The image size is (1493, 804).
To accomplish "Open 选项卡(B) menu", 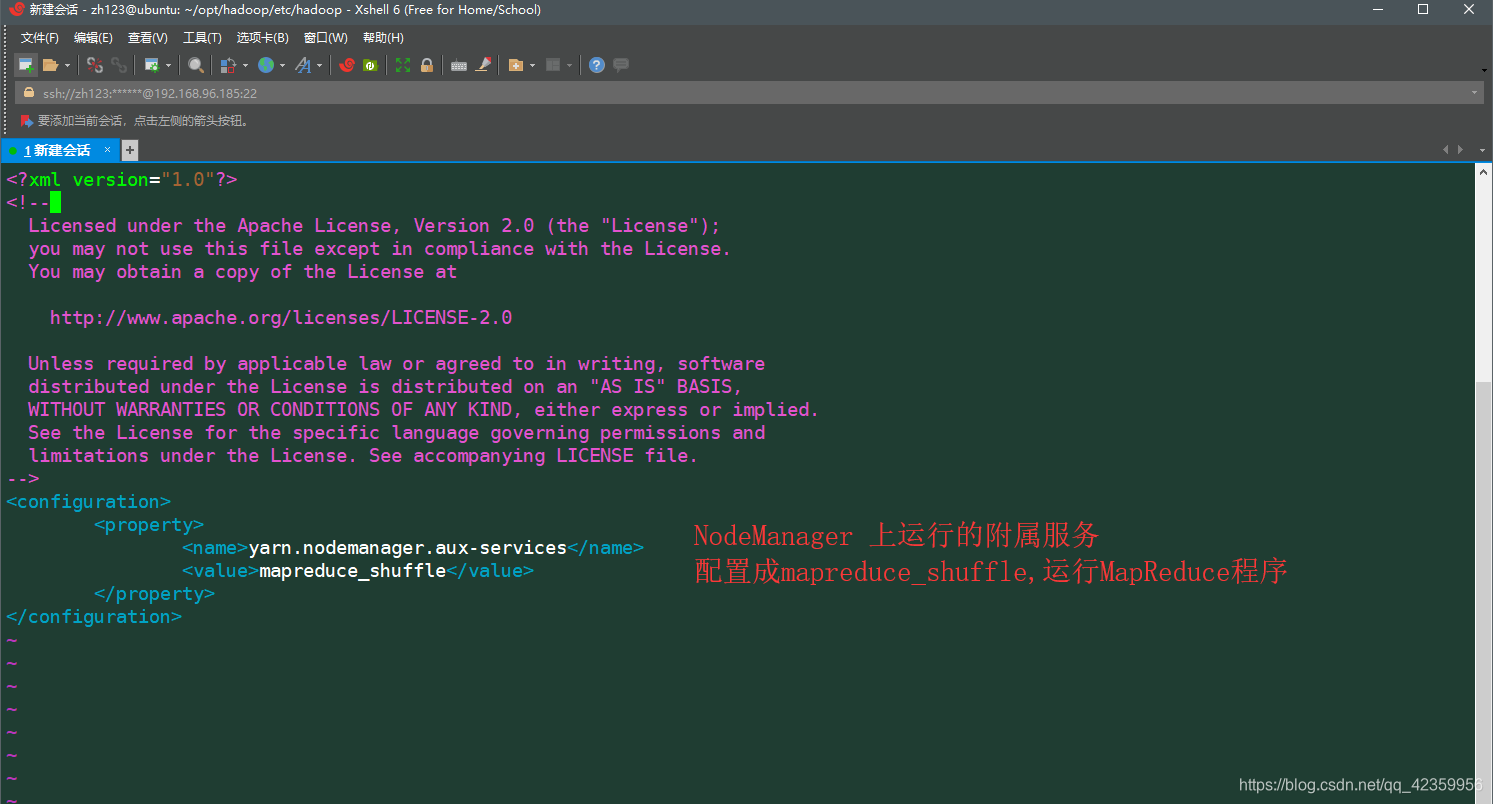I will (x=263, y=38).
